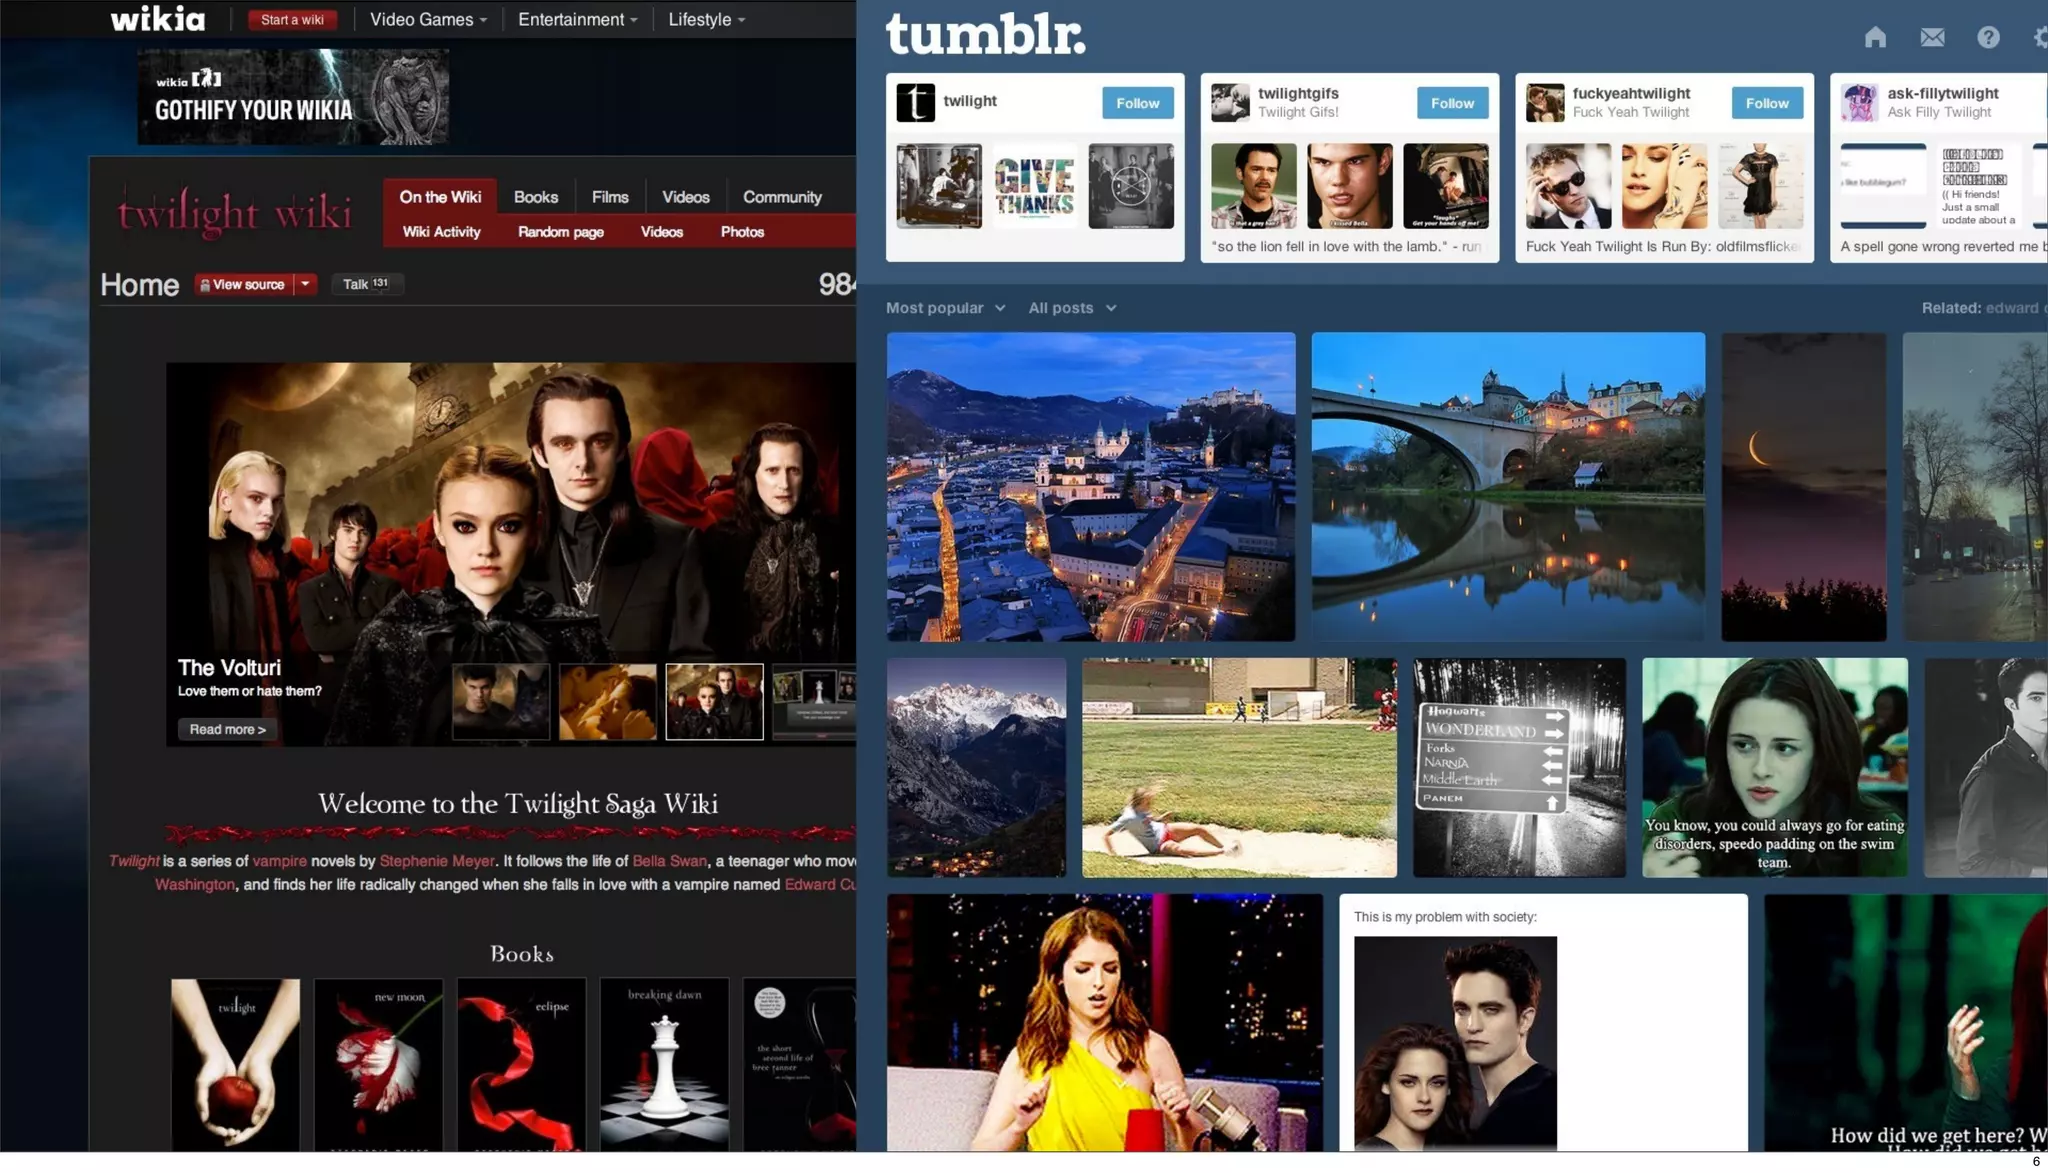
Task: Click the Tumblr help question mark icon
Action: coord(1988,38)
